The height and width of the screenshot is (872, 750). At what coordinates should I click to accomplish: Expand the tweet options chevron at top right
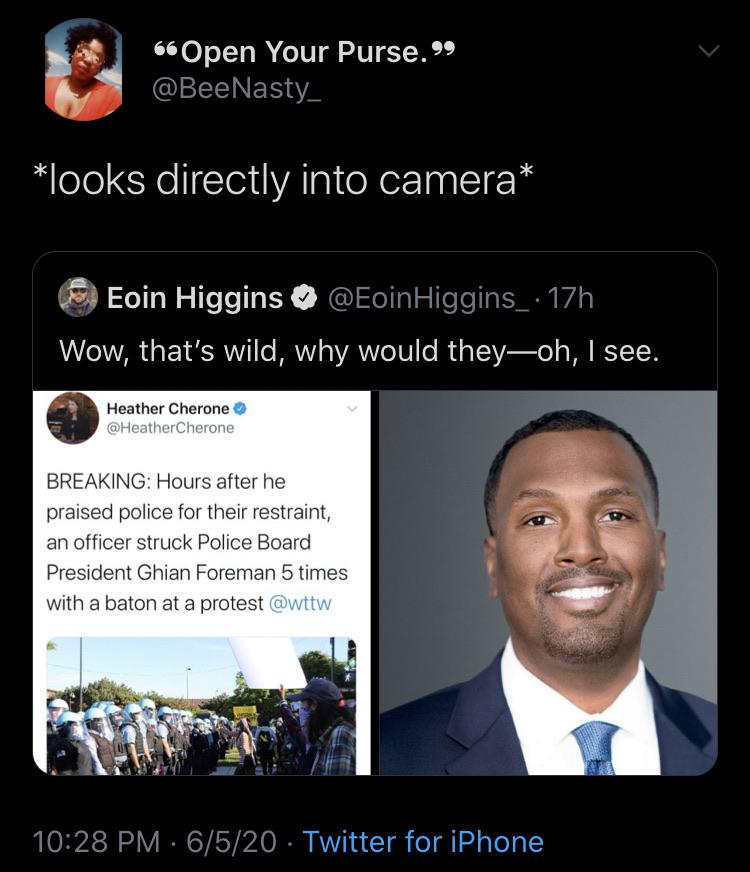coord(708,50)
